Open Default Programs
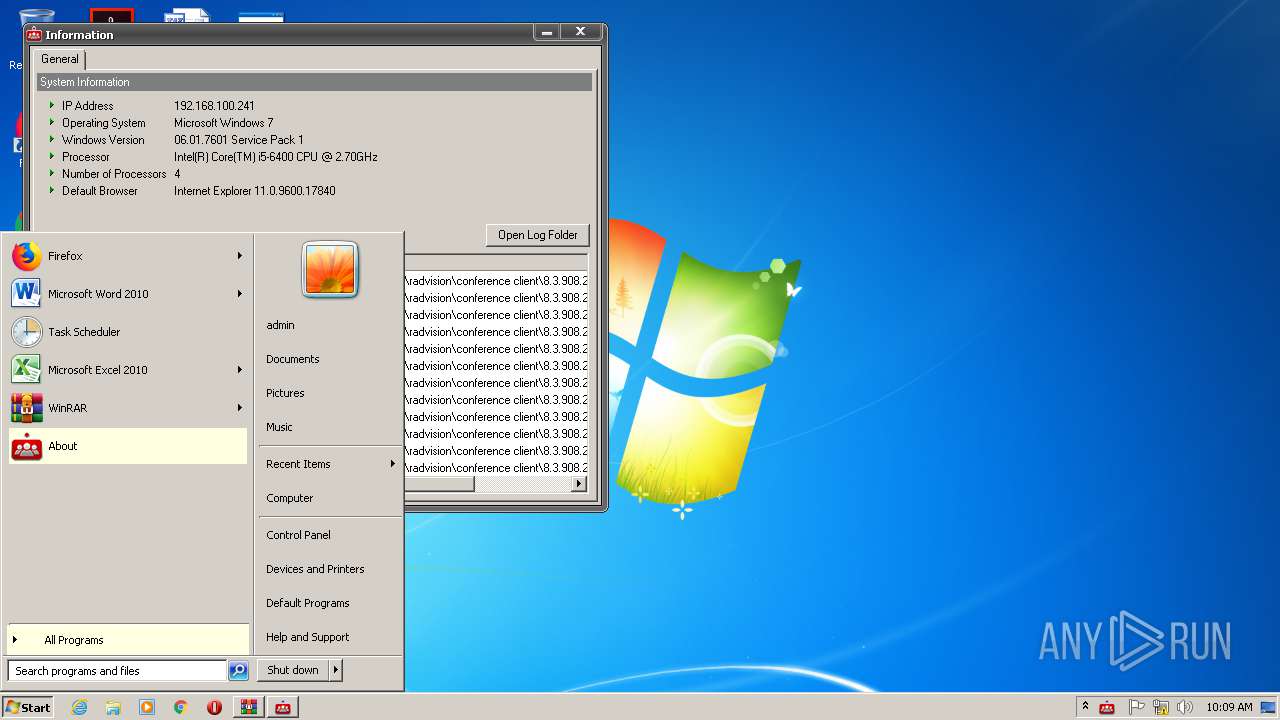 coord(308,603)
